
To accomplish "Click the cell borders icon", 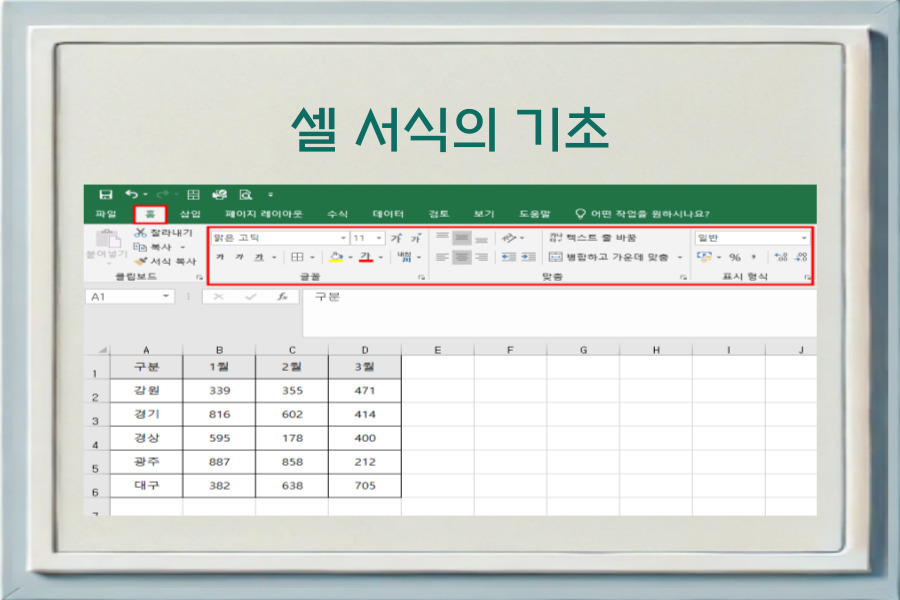I will tap(297, 257).
